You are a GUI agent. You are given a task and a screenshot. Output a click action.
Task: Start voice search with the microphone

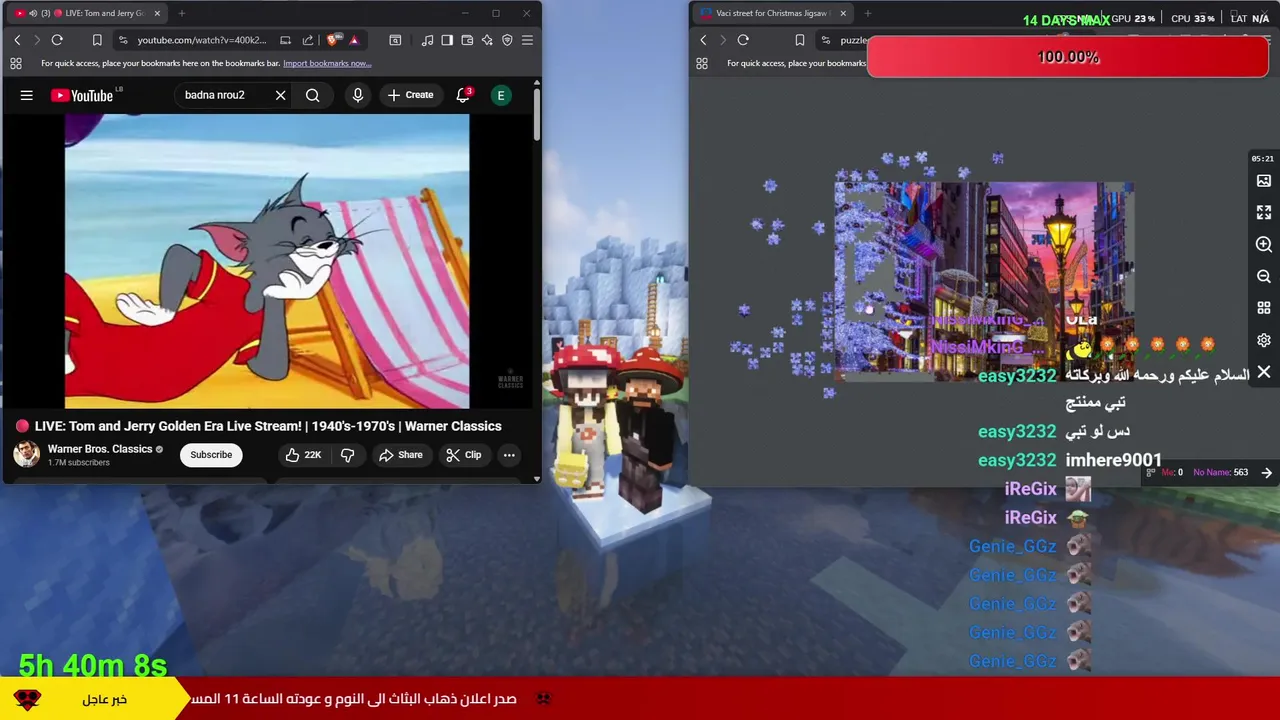pos(358,95)
